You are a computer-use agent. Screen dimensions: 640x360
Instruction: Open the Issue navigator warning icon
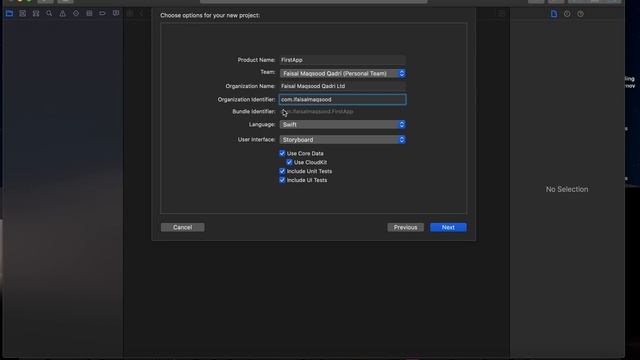(x=62, y=13)
